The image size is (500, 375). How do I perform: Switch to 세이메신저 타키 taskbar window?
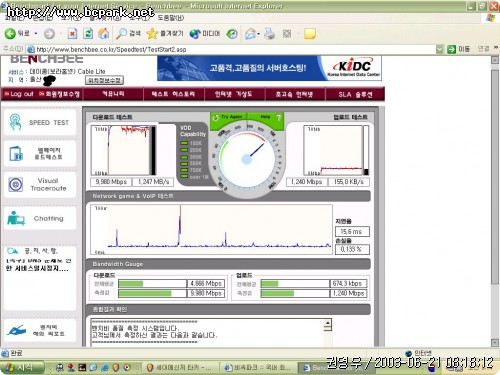(x=181, y=368)
